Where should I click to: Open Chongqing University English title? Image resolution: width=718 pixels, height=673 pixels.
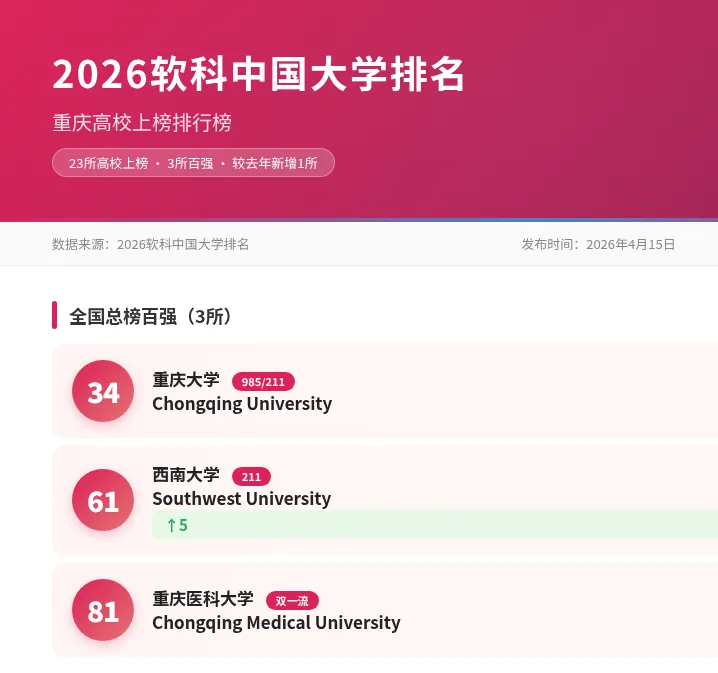point(242,404)
